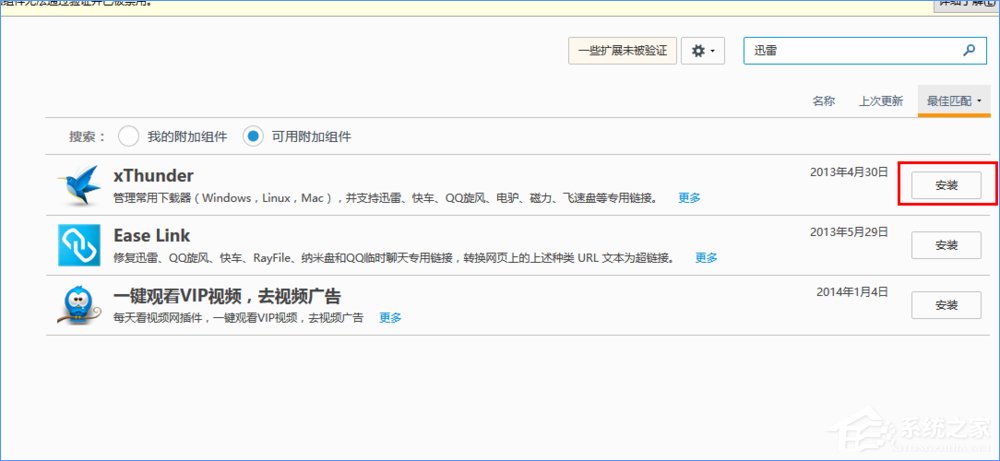The height and width of the screenshot is (461, 1000).
Task: Click 一些扩展未被验证 warning button
Action: click(x=623, y=51)
